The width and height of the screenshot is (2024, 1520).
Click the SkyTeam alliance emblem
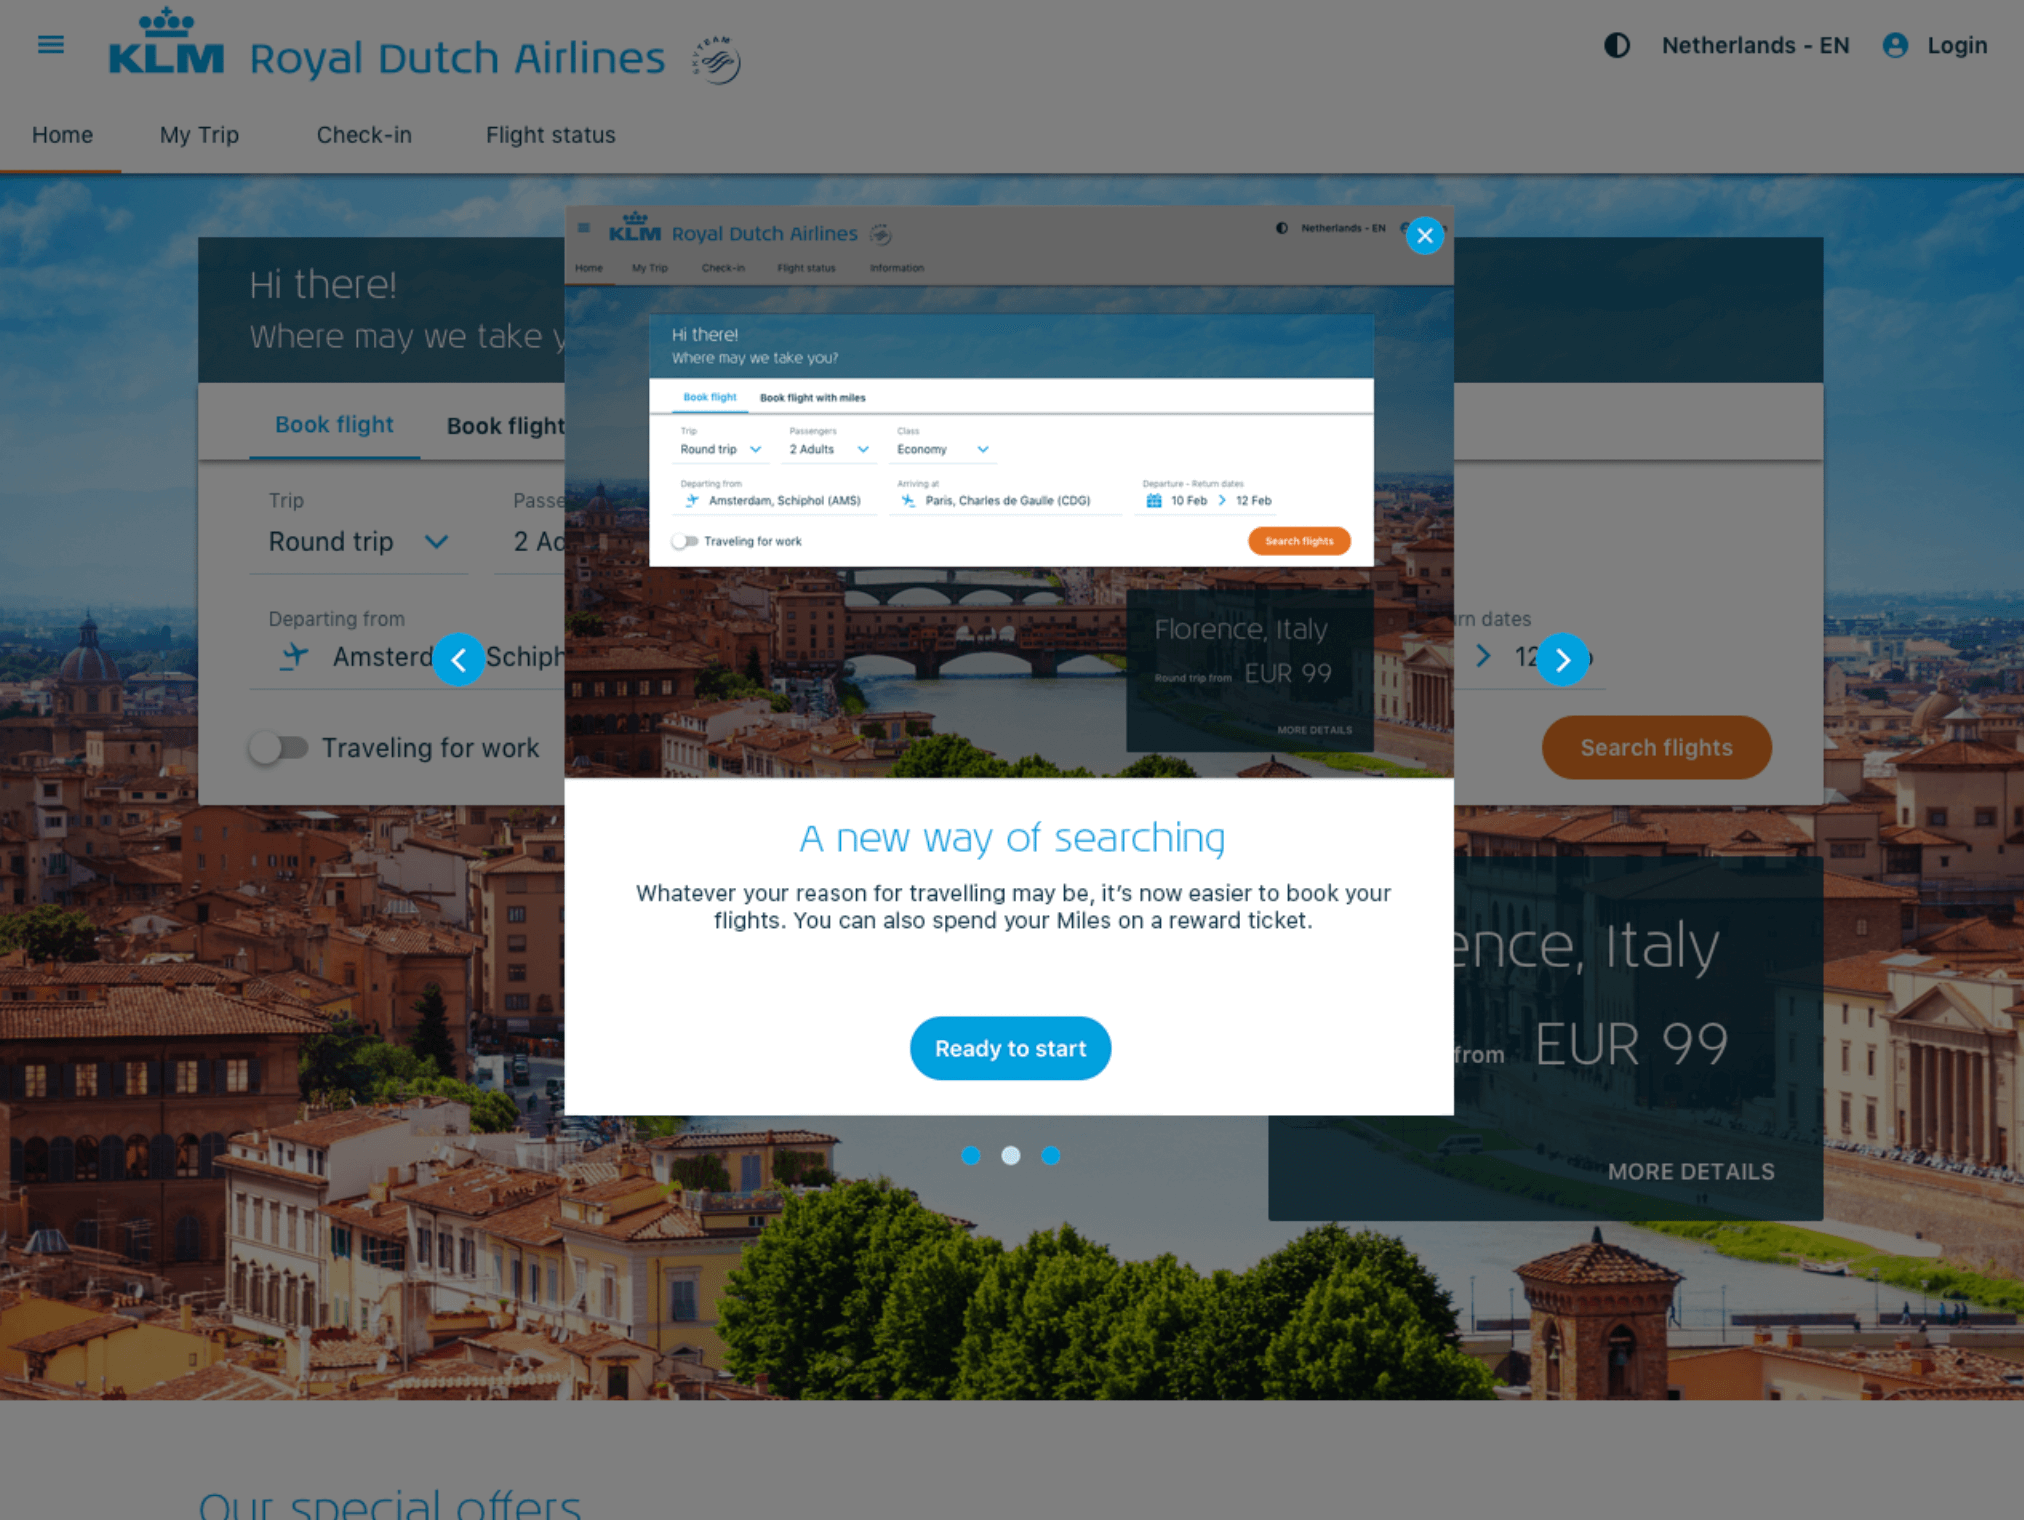(x=716, y=60)
